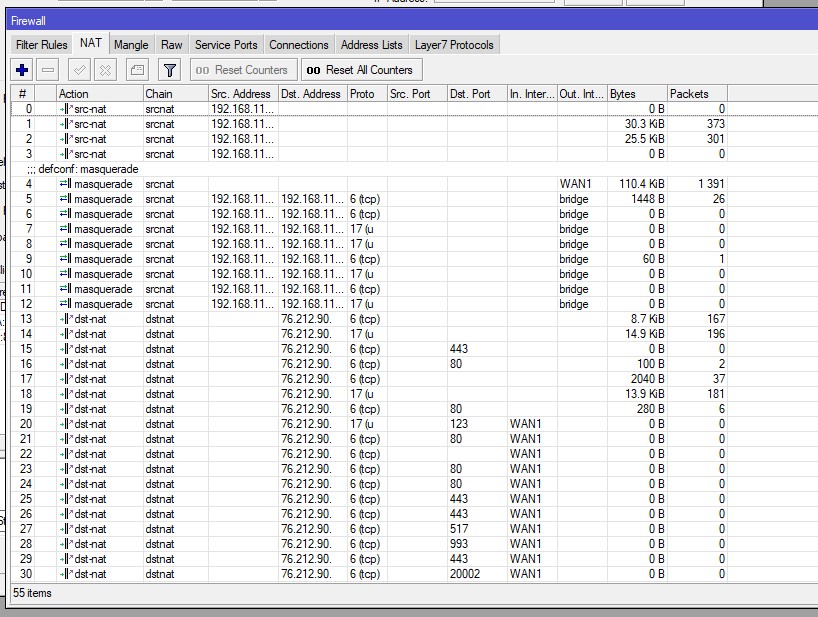This screenshot has height=617, width=818.
Task: Click bytes 280 B in rule 19
Action: [651, 409]
